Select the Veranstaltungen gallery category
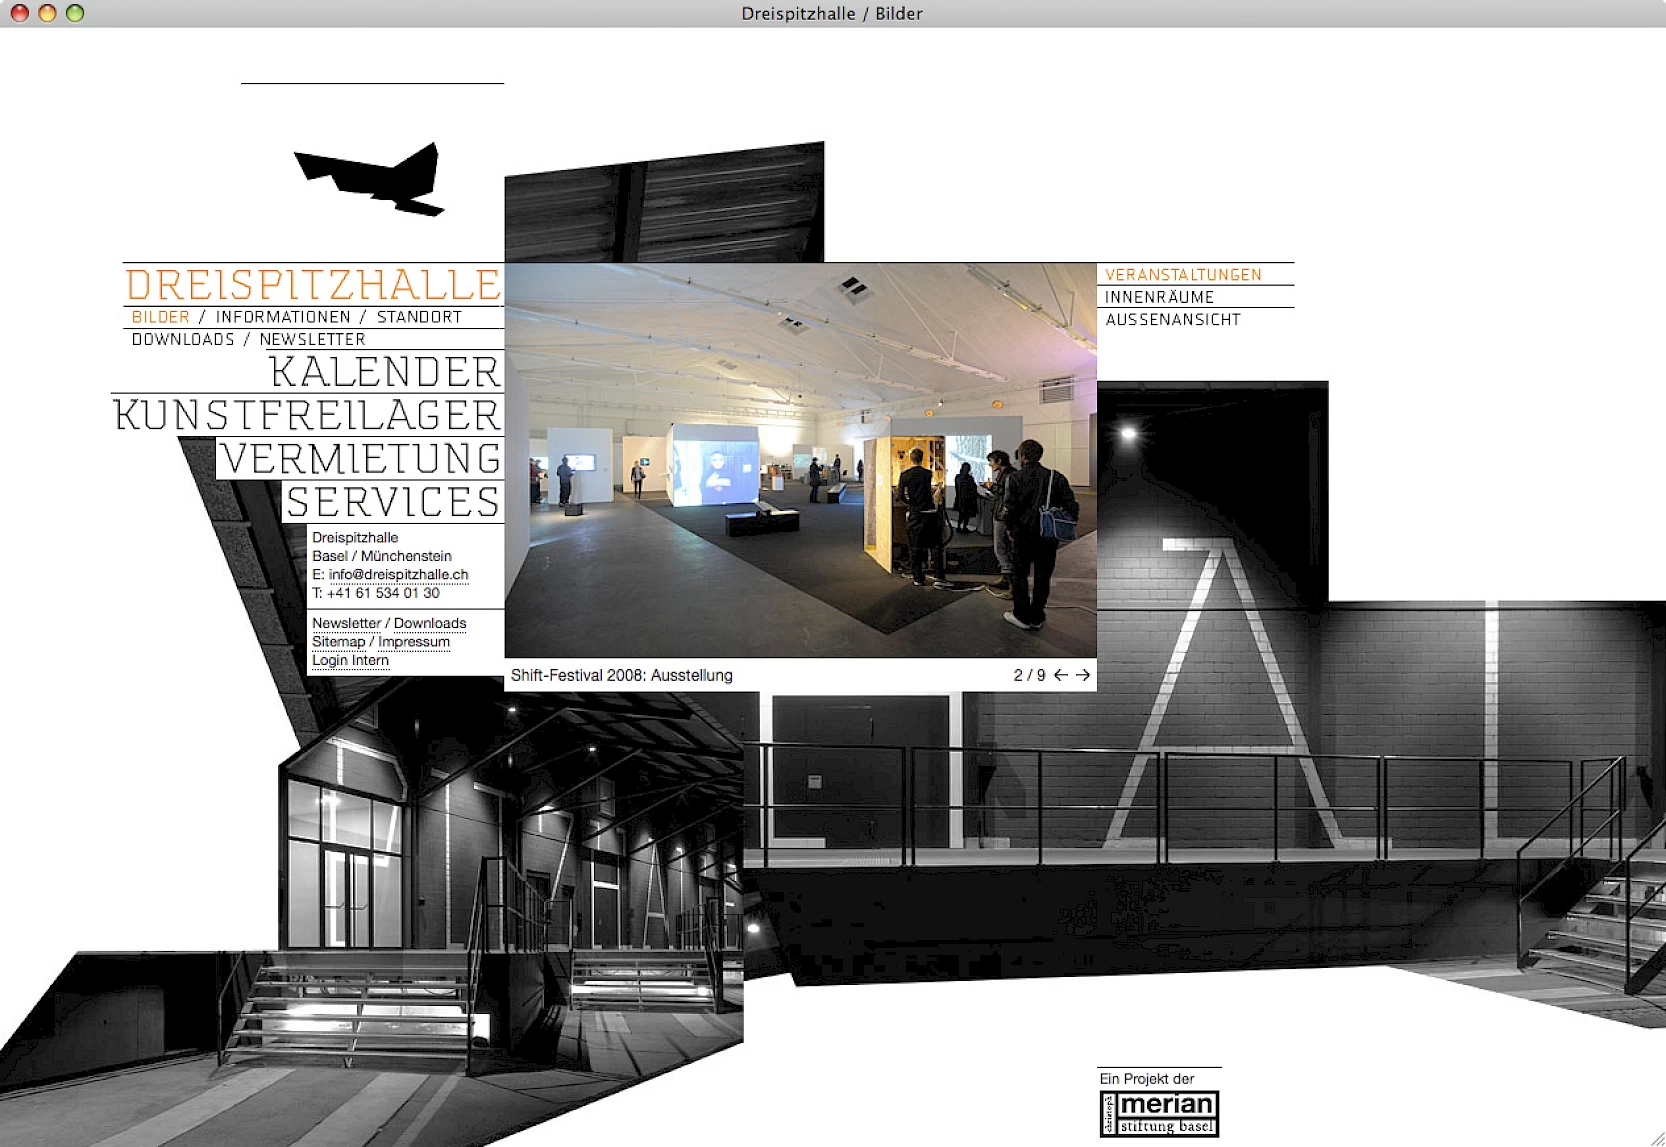Viewport: 1666px width, 1147px height. [1183, 275]
